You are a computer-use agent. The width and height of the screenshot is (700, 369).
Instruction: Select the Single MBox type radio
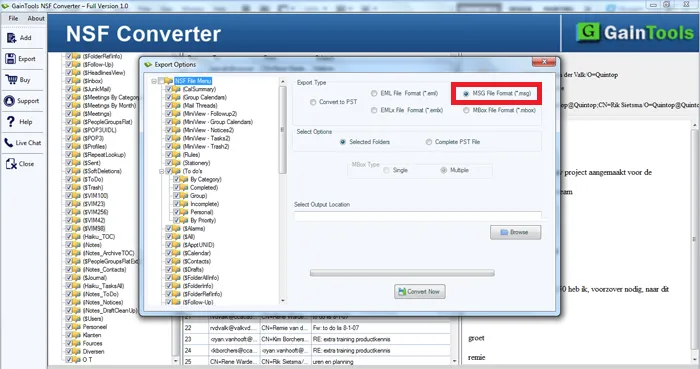(x=386, y=170)
